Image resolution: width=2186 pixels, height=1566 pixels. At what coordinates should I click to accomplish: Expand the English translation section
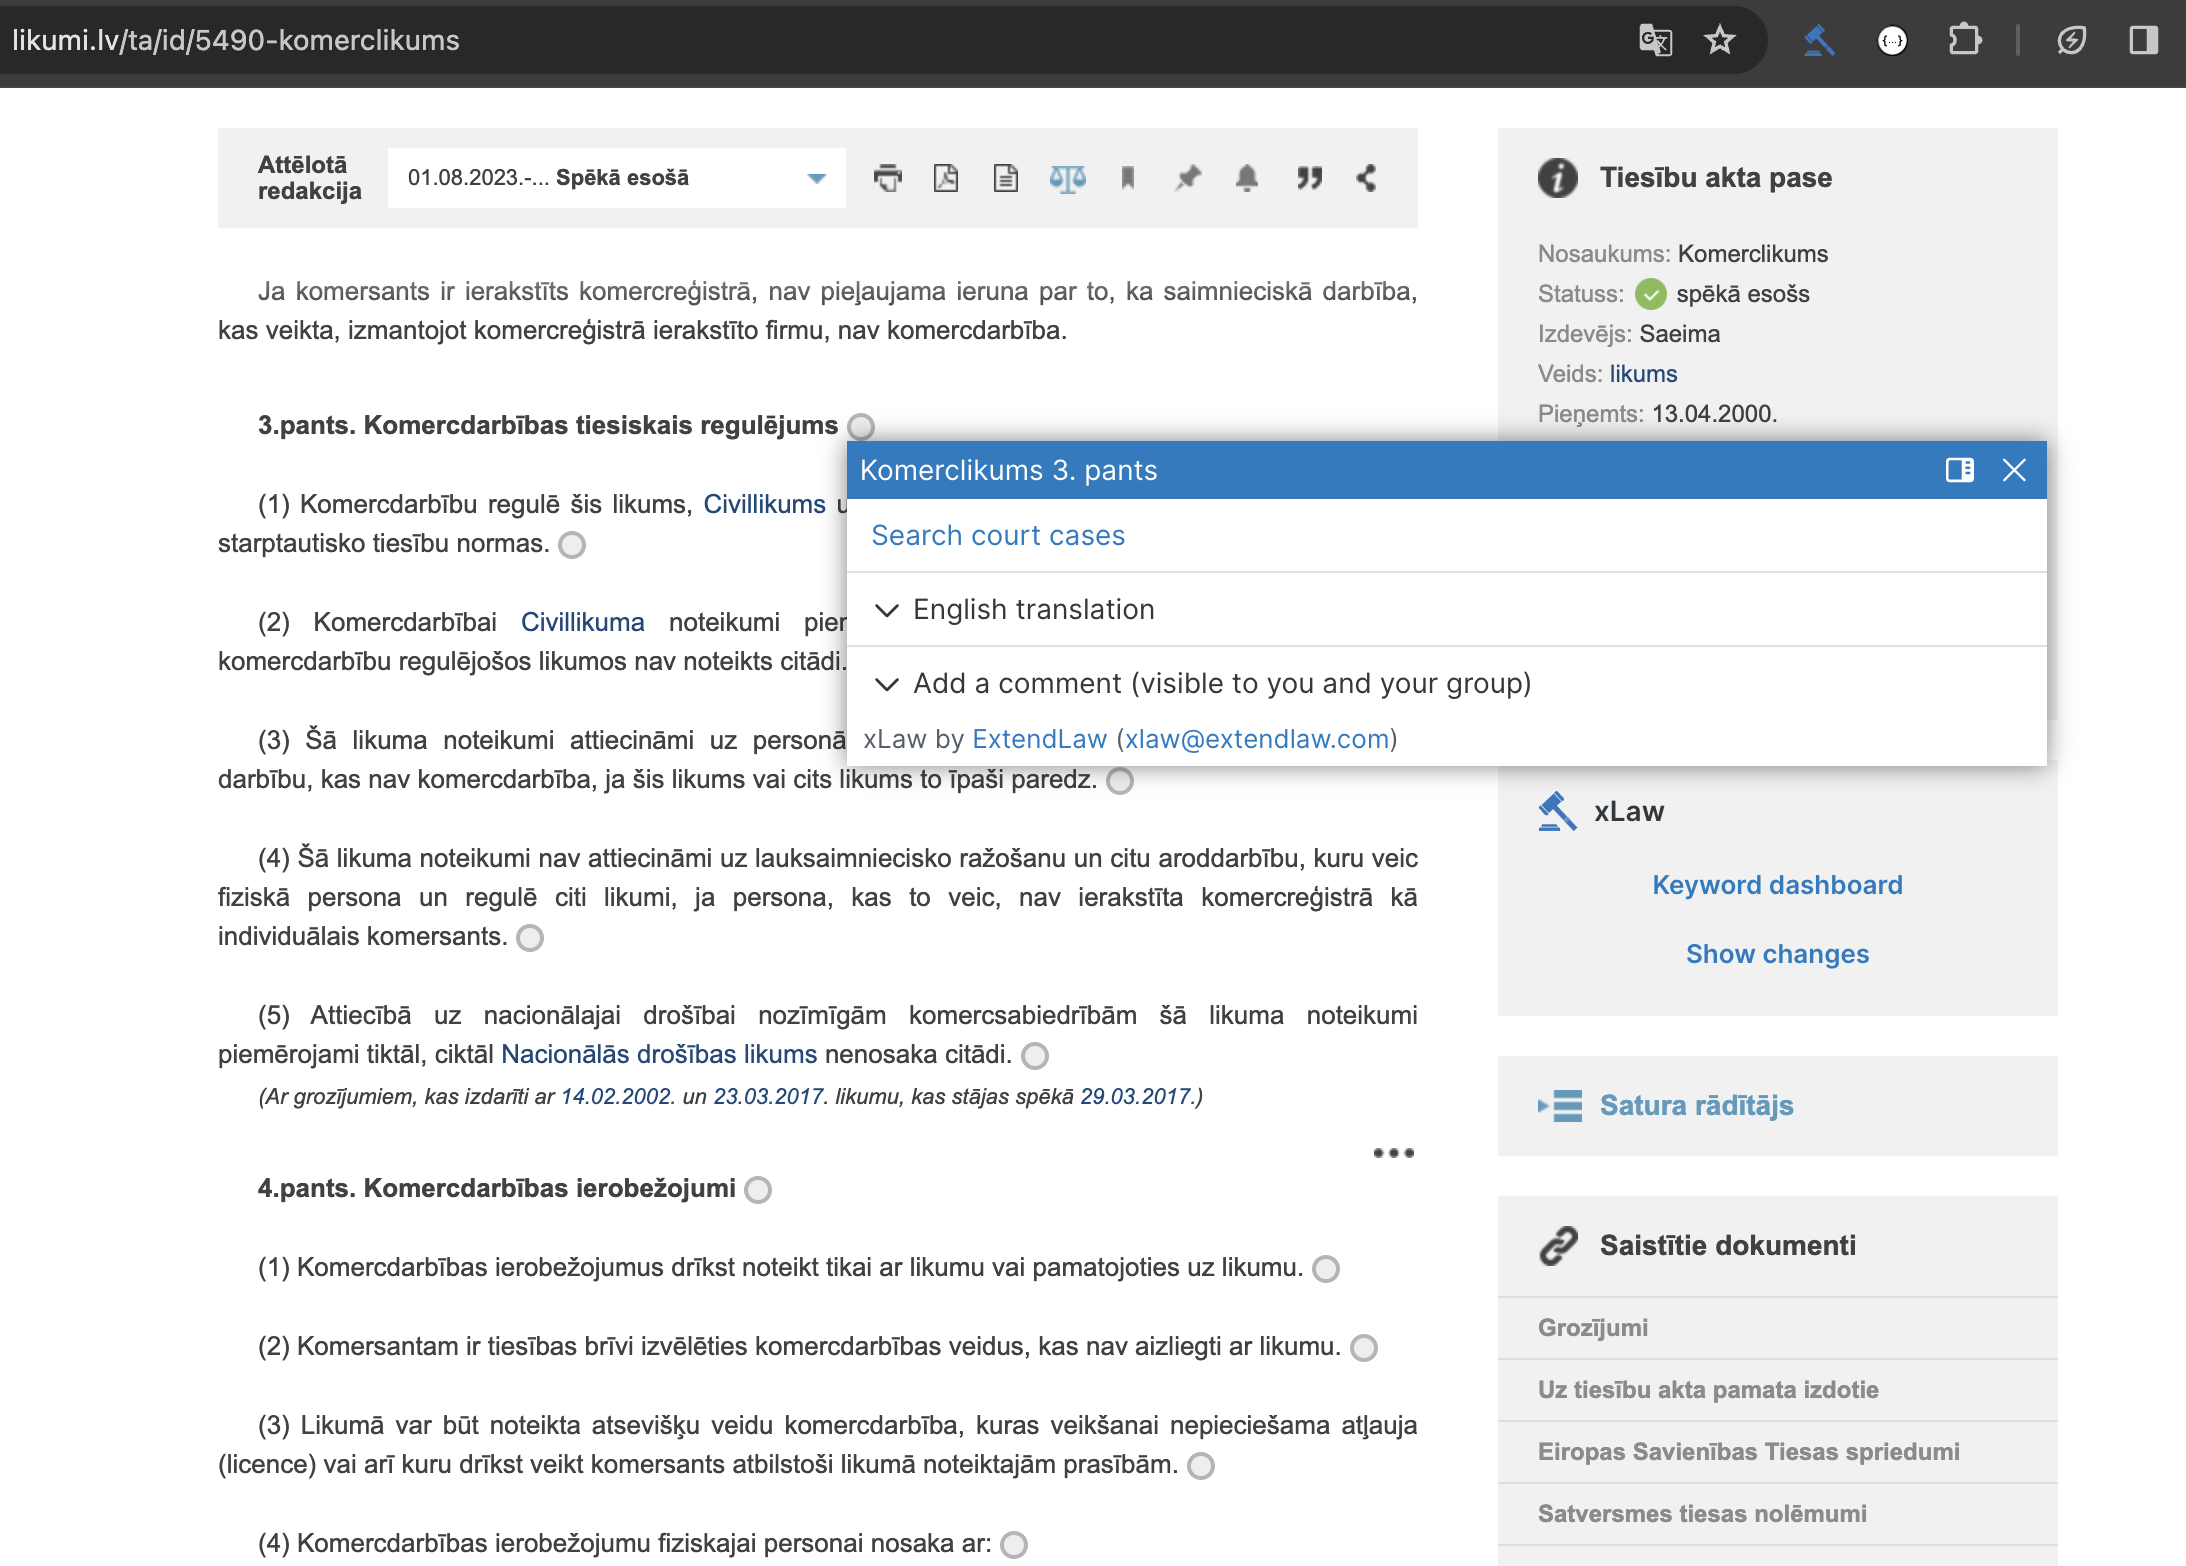(1447, 609)
